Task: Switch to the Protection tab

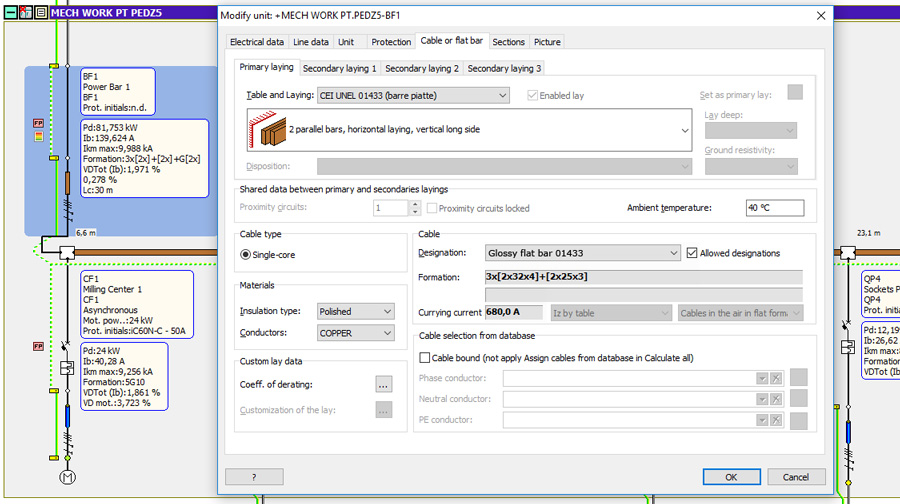Action: point(391,42)
